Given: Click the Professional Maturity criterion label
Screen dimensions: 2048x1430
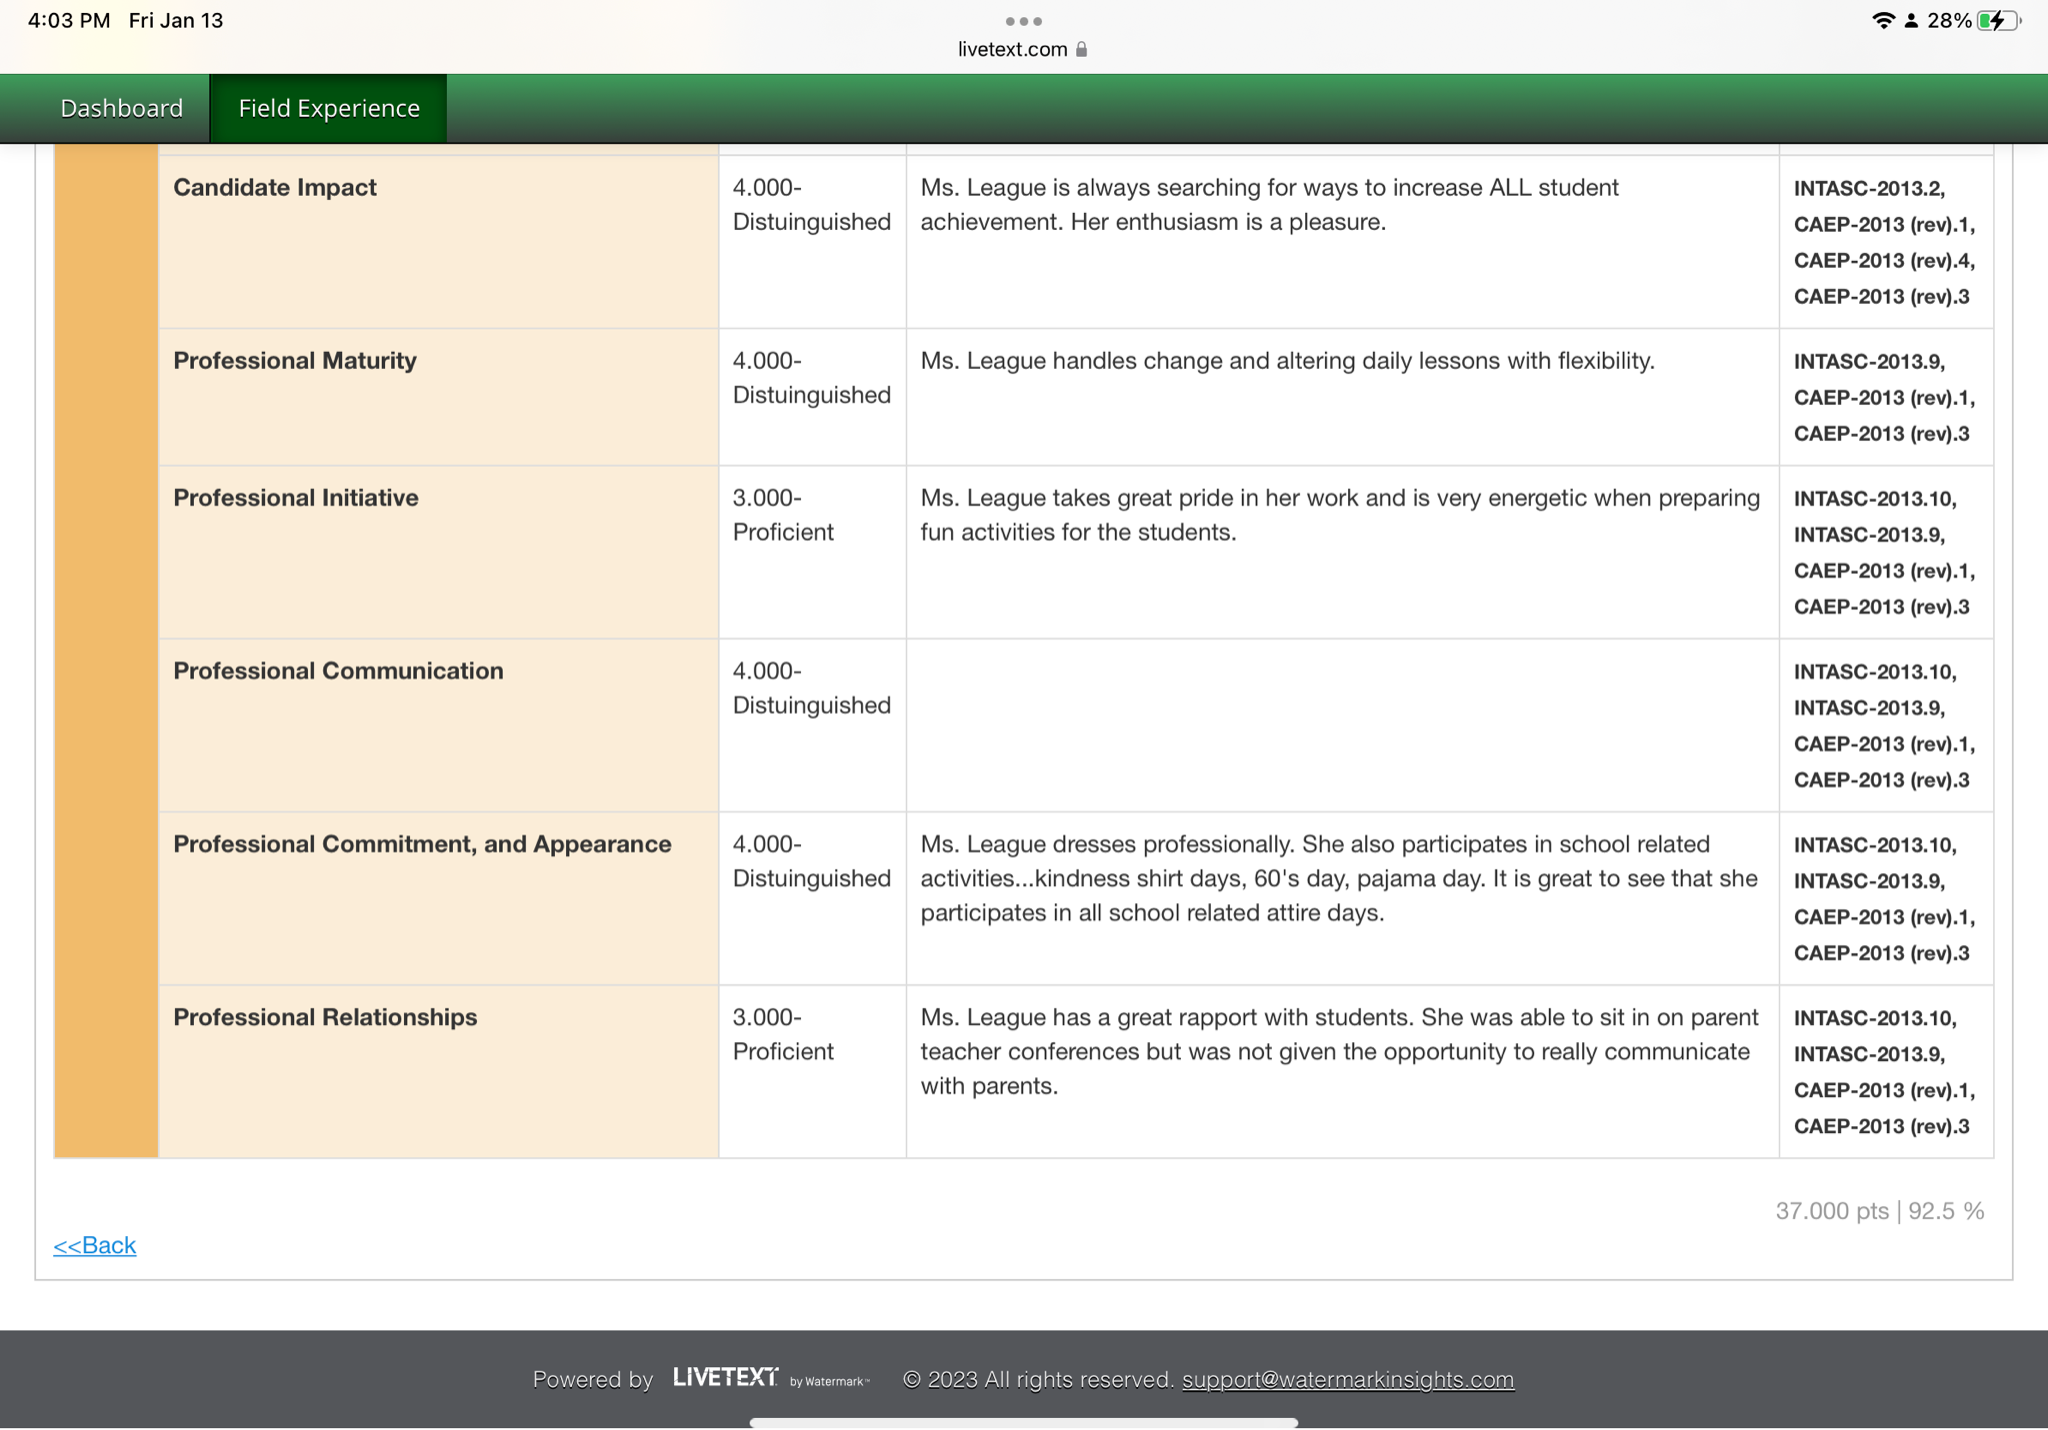Looking at the screenshot, I should [295, 360].
